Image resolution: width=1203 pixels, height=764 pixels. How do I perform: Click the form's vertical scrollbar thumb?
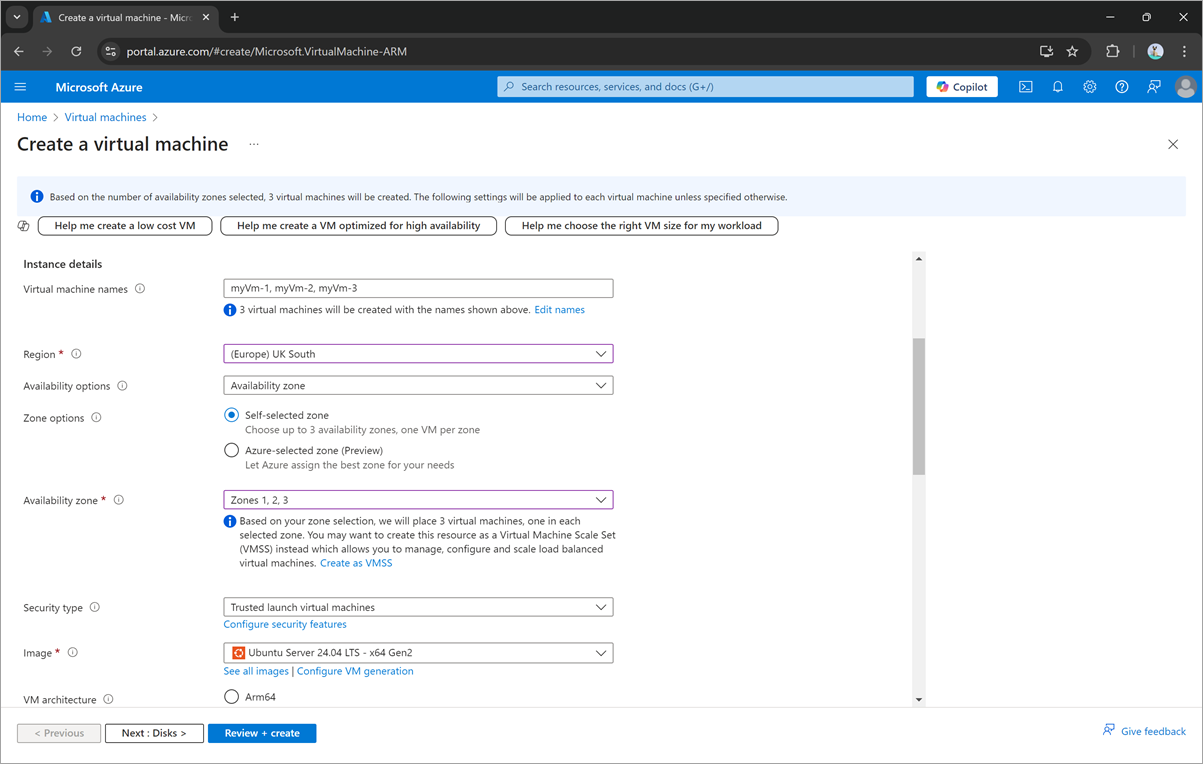point(919,405)
